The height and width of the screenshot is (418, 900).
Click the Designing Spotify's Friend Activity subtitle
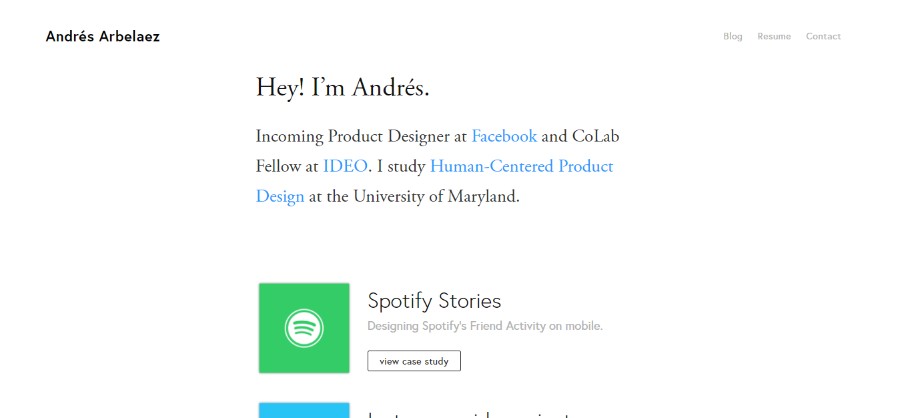tap(485, 326)
